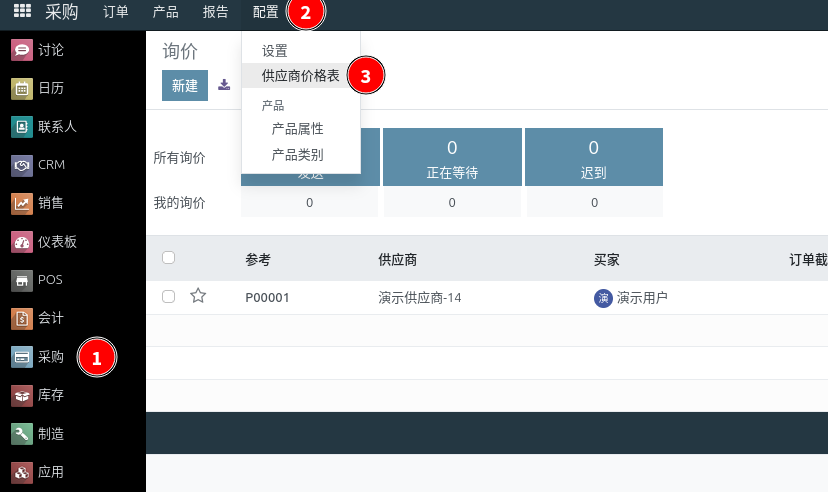Screen dimensions: 828x492
Task: Open the 应用 apps icon in sidebar
Action: pos(22,472)
